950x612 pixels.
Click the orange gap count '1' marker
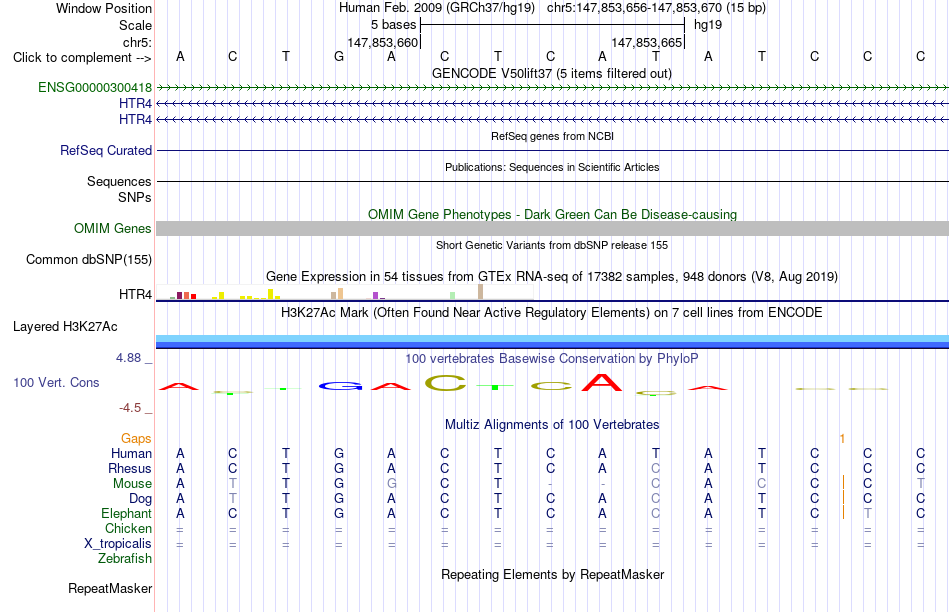click(842, 438)
